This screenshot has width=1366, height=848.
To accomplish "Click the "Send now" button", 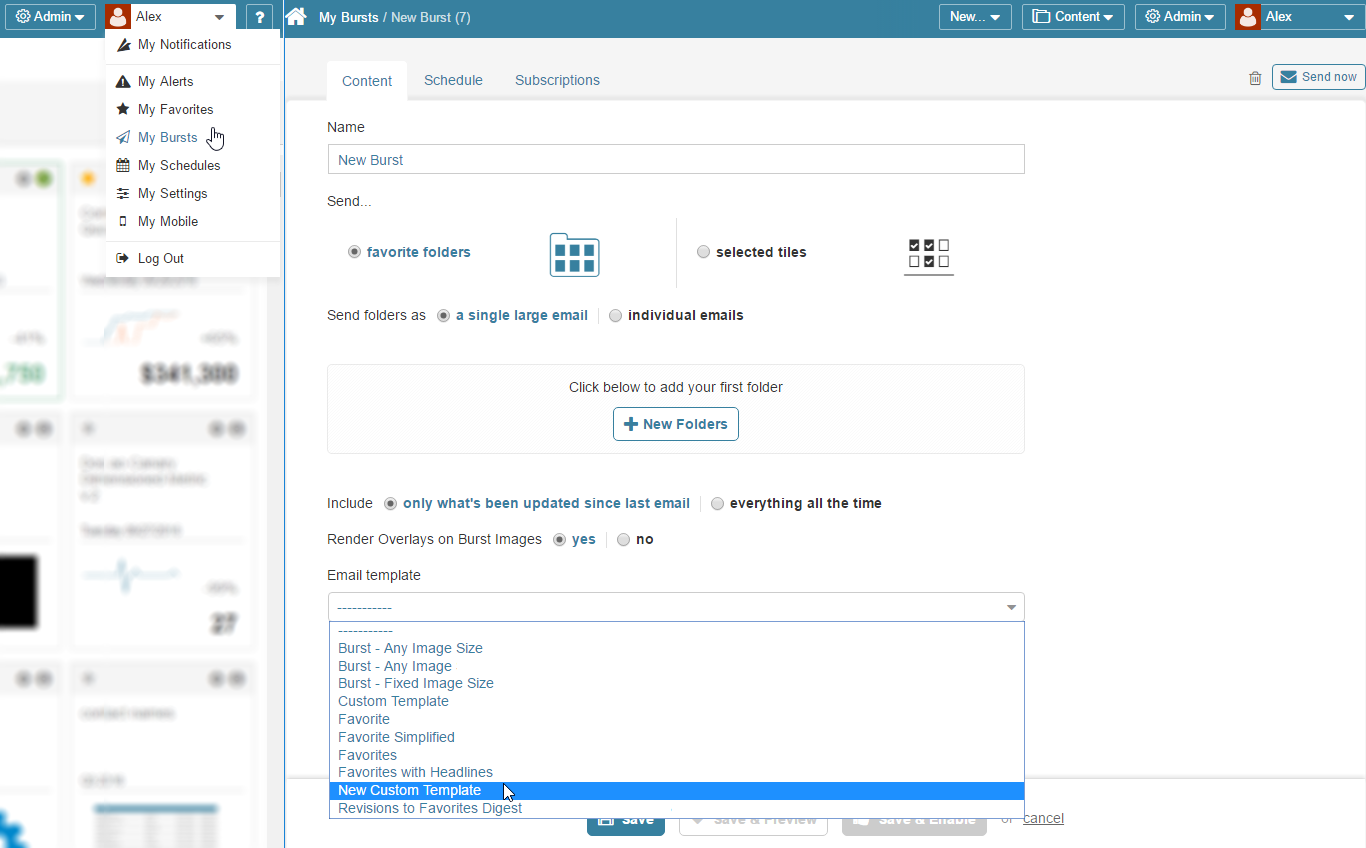I will click(1318, 77).
